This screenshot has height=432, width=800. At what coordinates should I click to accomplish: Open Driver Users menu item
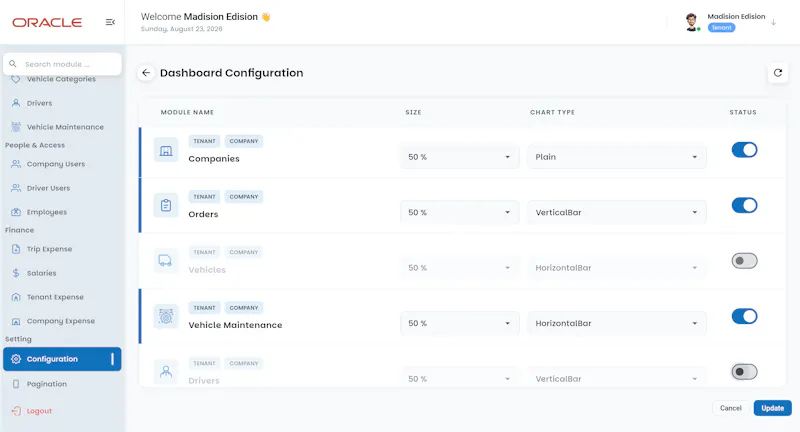click(x=62, y=188)
